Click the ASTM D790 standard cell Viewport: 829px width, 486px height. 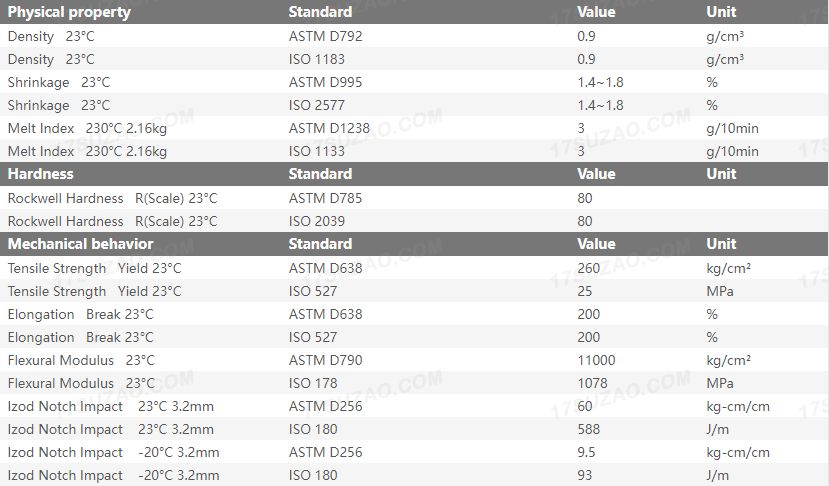[x=326, y=360]
